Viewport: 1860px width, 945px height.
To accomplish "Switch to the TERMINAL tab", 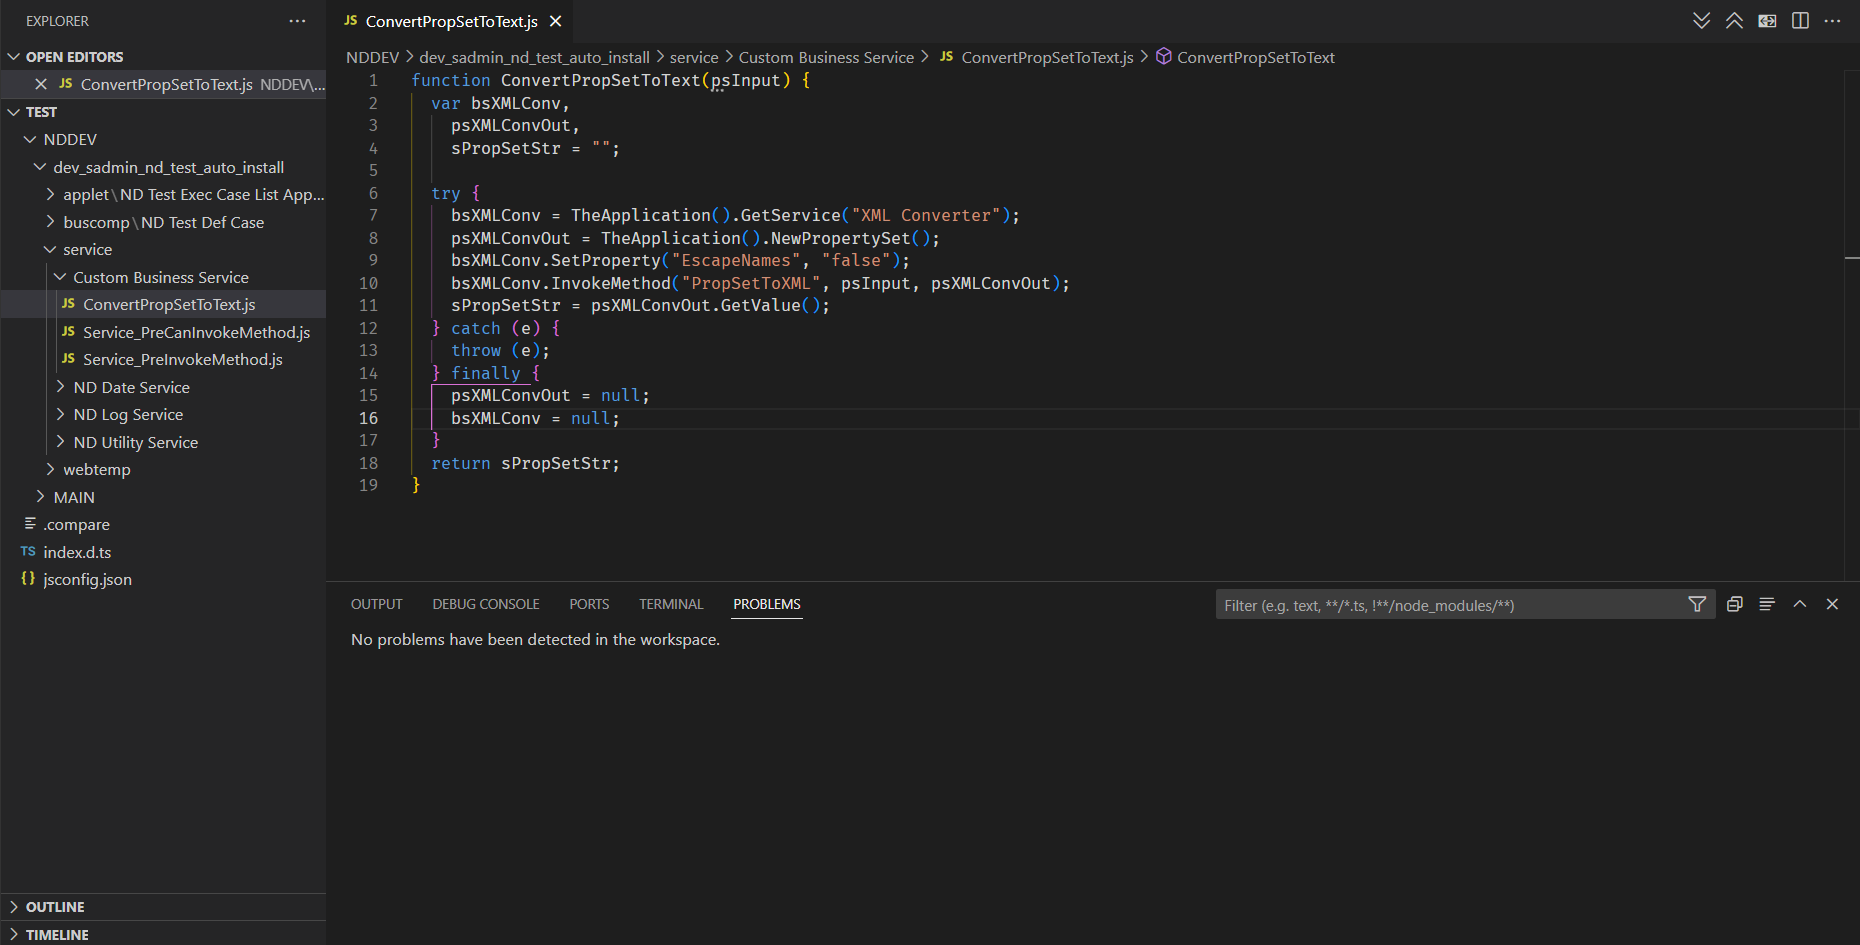I will [x=671, y=604].
